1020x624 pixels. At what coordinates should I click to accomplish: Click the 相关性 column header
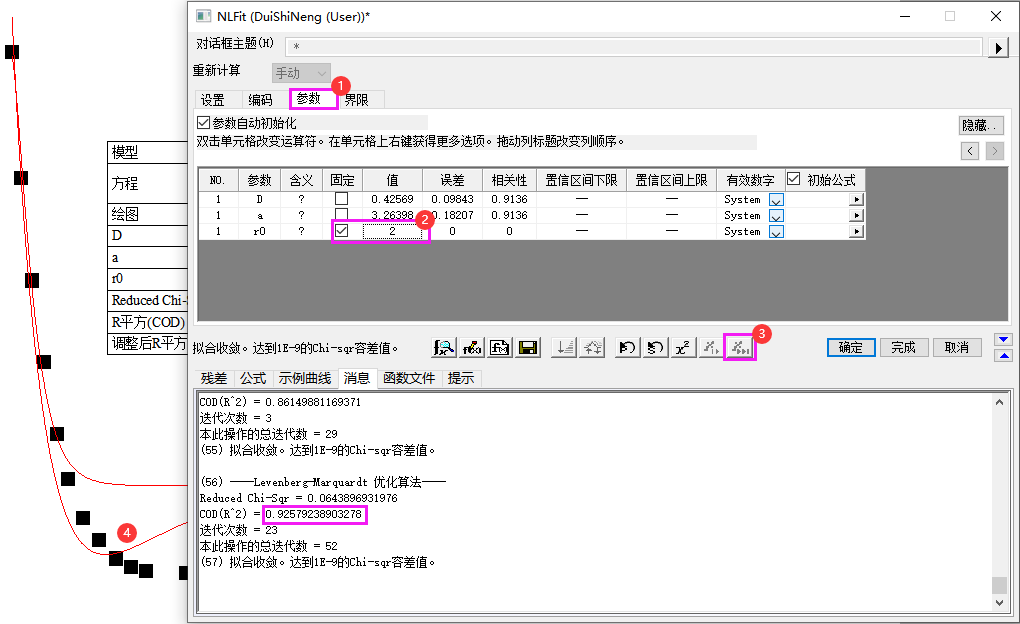(509, 180)
